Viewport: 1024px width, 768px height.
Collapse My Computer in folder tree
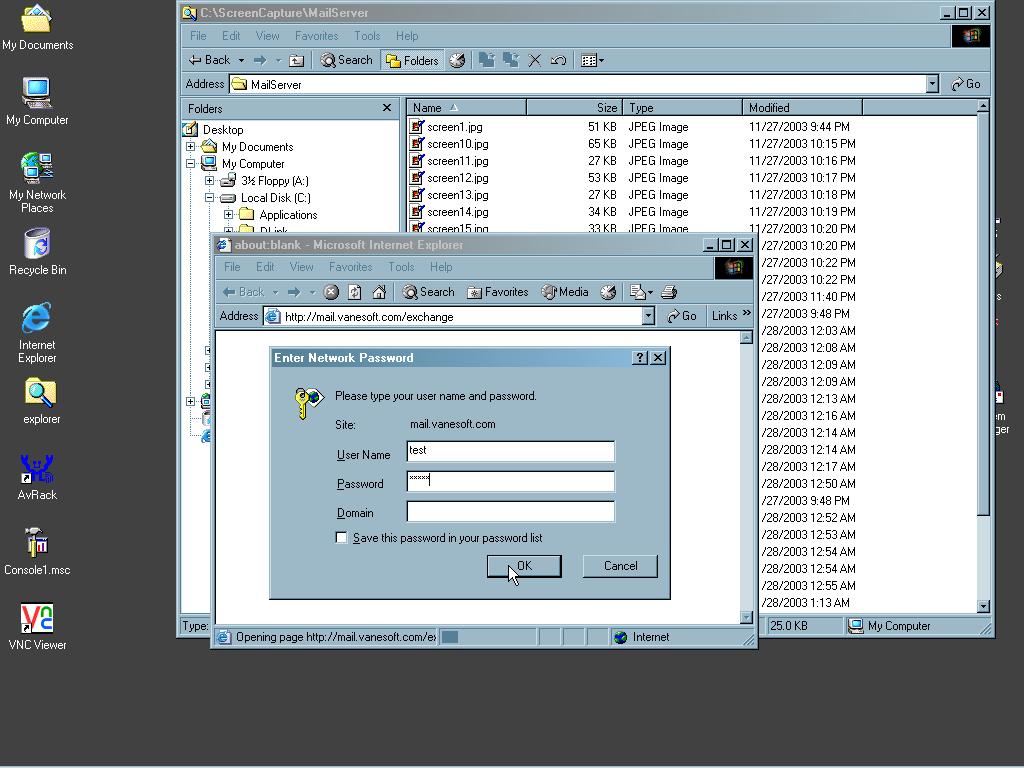(x=191, y=163)
